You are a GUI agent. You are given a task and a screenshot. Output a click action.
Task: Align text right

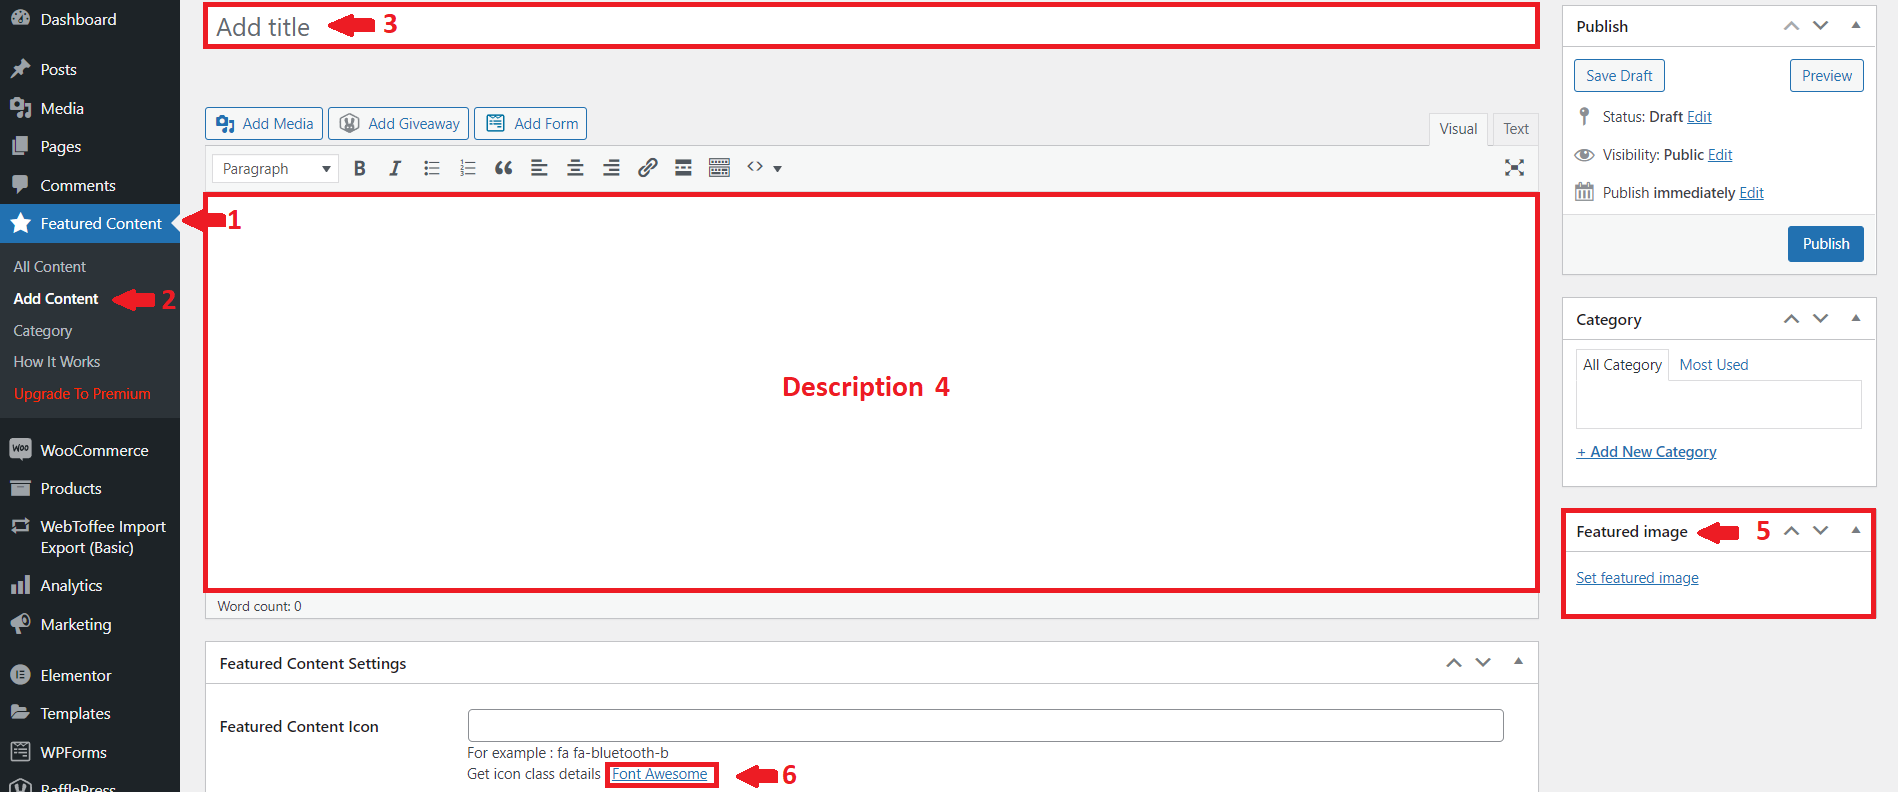(x=611, y=168)
